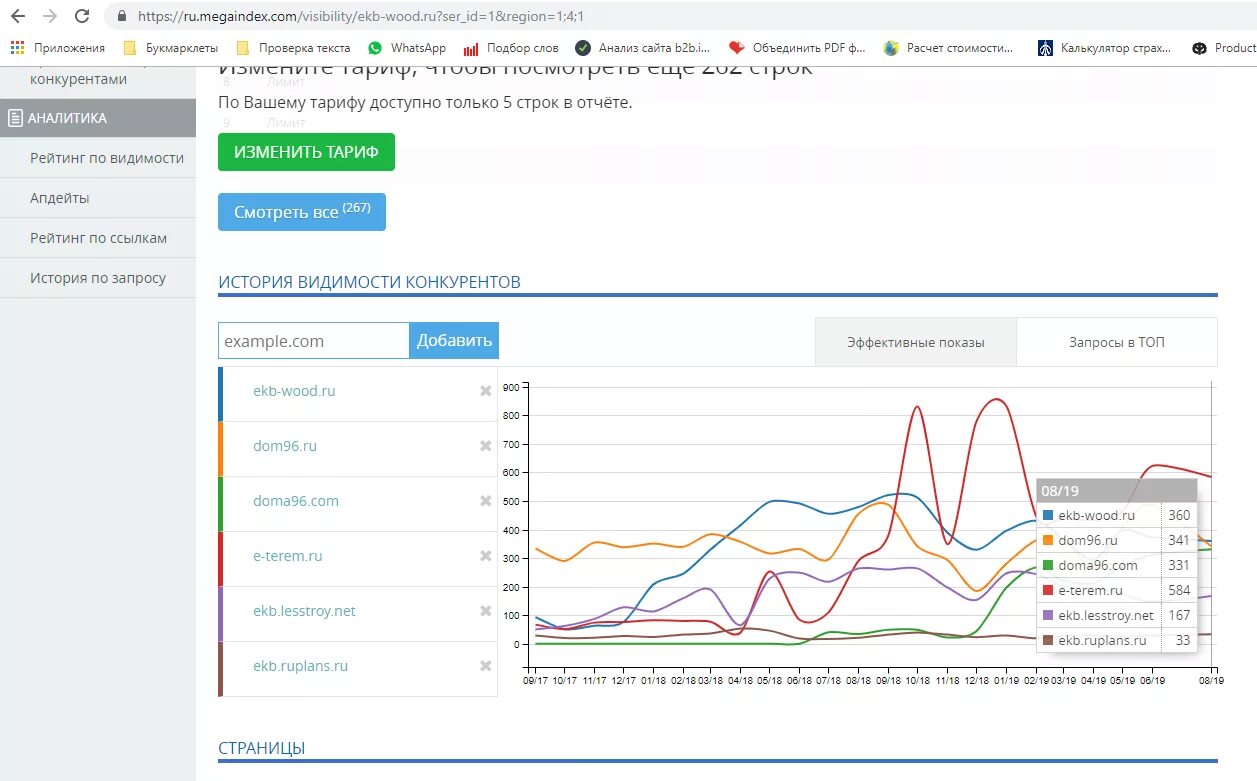The width and height of the screenshot is (1257, 781).
Task: Click the 08/19 x-axis label
Action: pos(1213,680)
